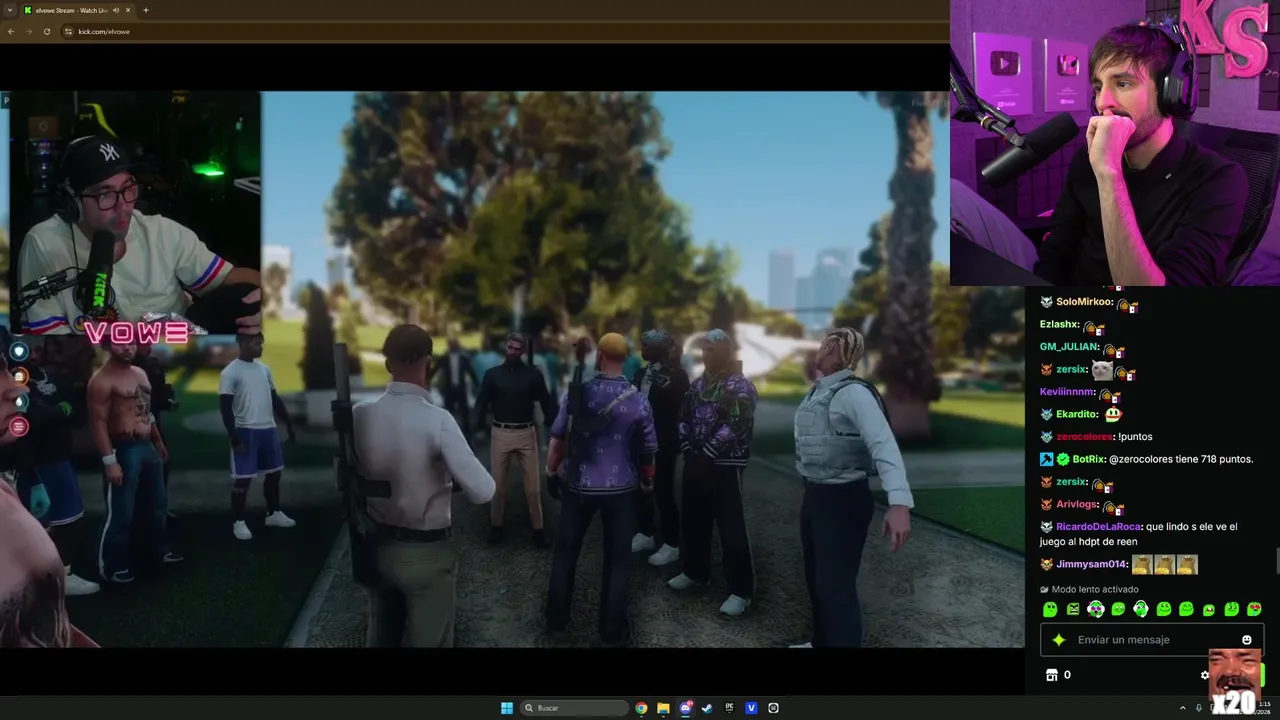Insert the purple-sunglasses headphone emote
The width and height of the screenshot is (1280, 720).
1095,609
